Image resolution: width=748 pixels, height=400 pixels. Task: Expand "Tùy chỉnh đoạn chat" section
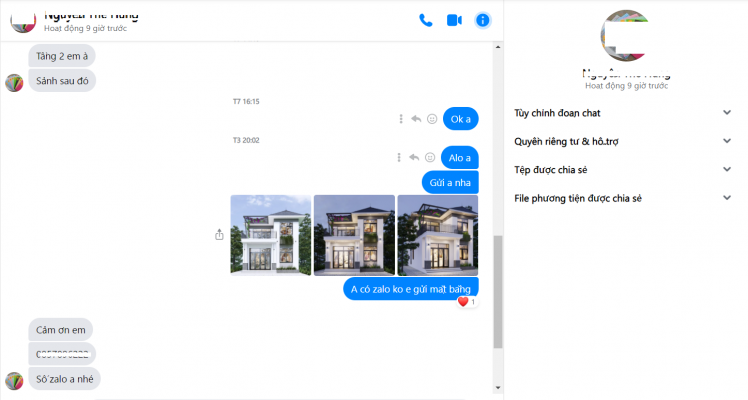click(622, 113)
